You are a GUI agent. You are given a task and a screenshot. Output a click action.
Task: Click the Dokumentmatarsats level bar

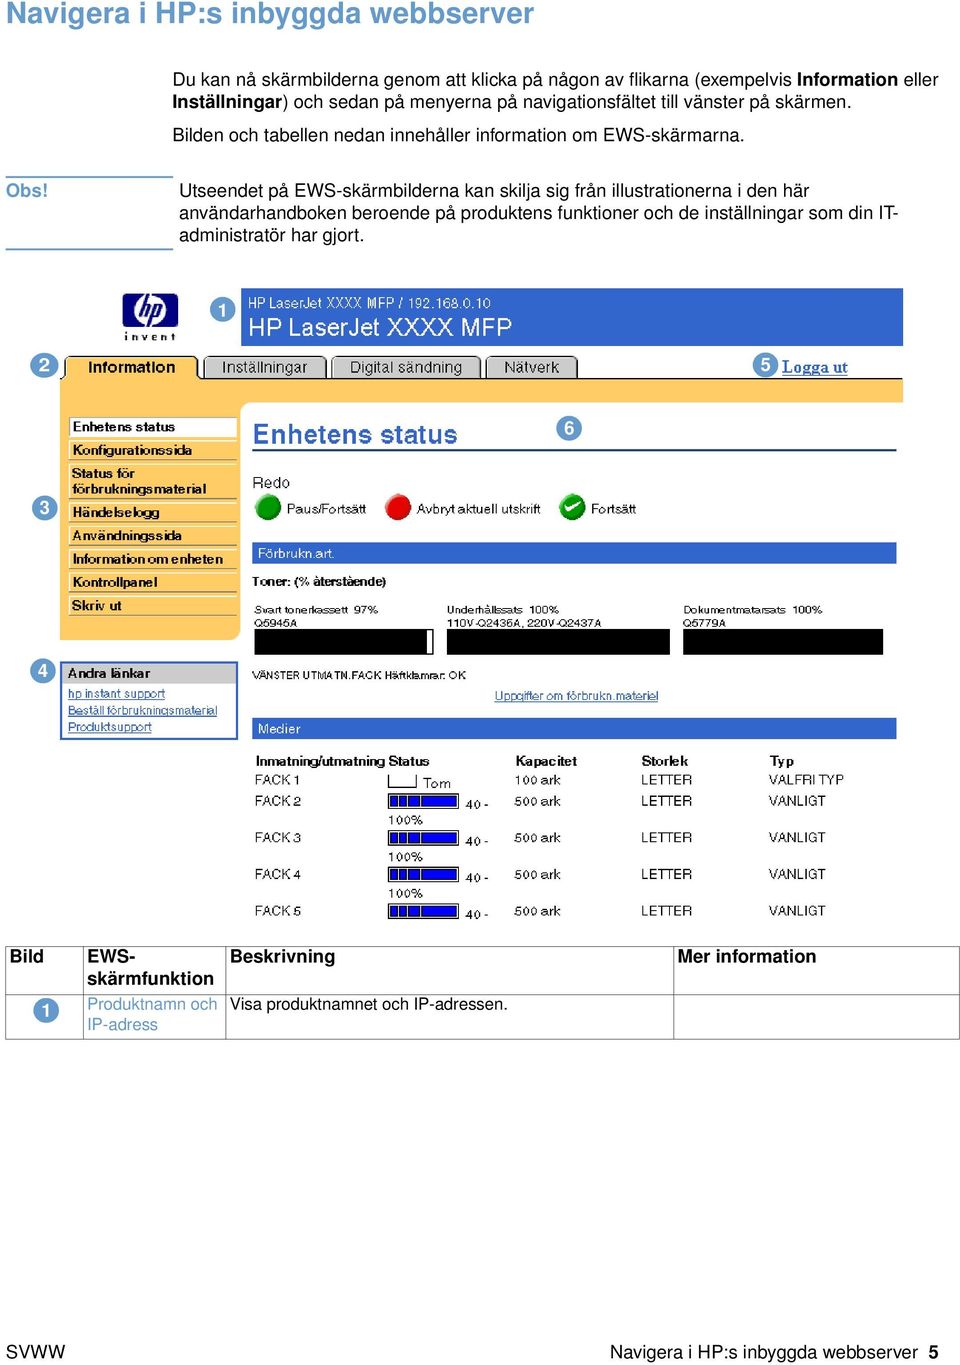[x=783, y=642]
